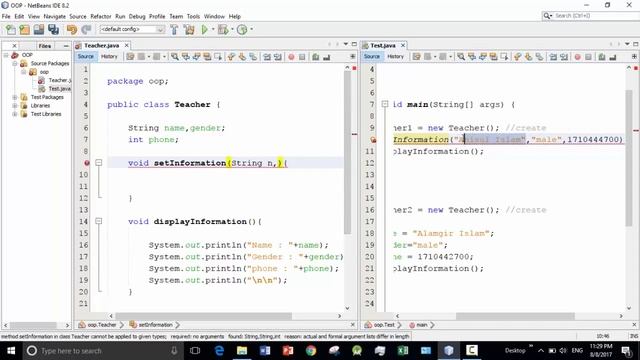Screen dimensions: 640x360
Task: Click Shift Line Left in Teacher.java toolbar
Action: 267,57
